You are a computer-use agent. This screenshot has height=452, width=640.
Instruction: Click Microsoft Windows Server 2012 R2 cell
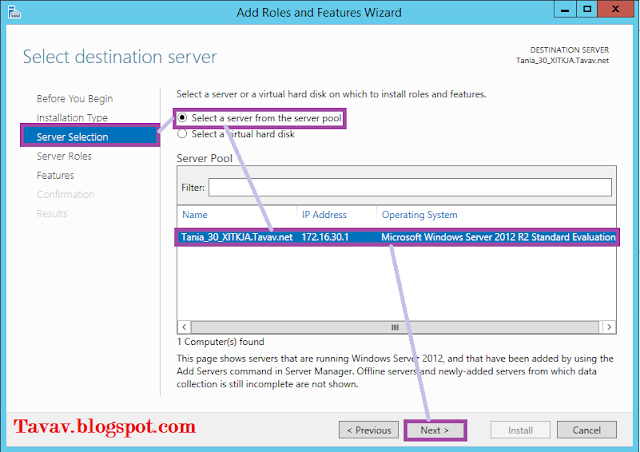[x=498, y=237]
